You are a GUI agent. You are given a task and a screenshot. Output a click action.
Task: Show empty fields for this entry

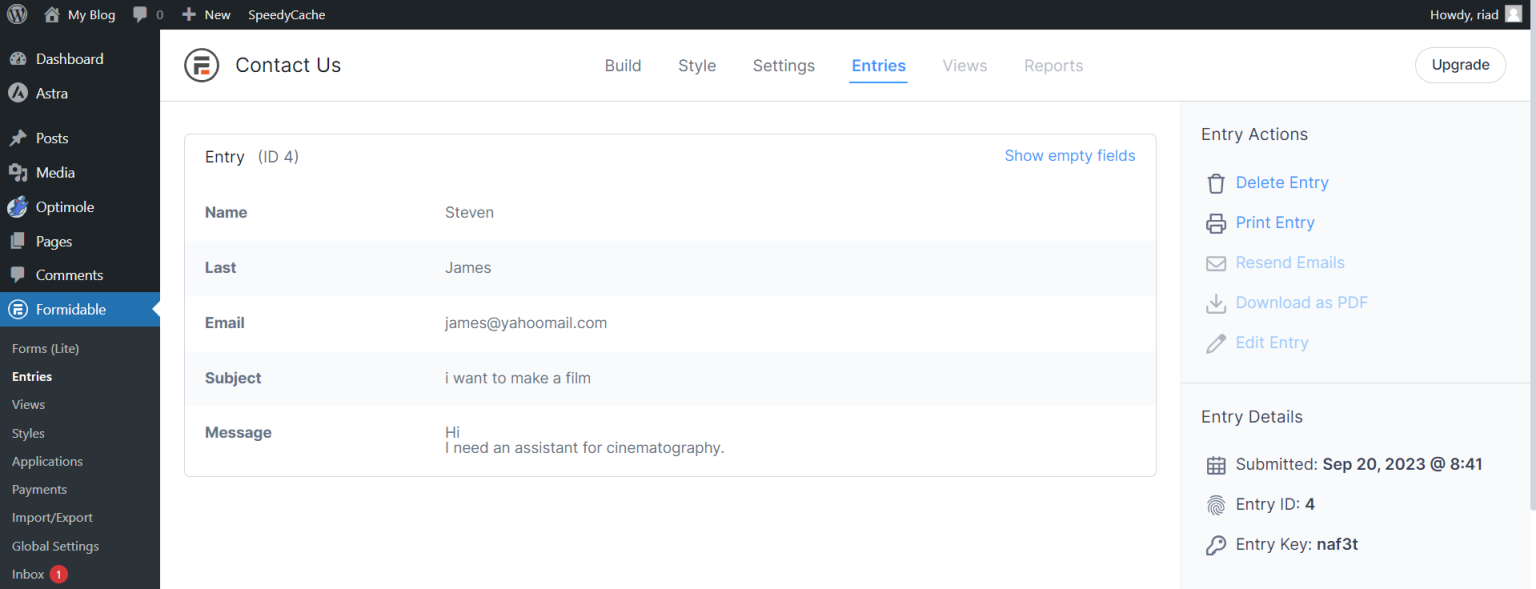tap(1069, 155)
